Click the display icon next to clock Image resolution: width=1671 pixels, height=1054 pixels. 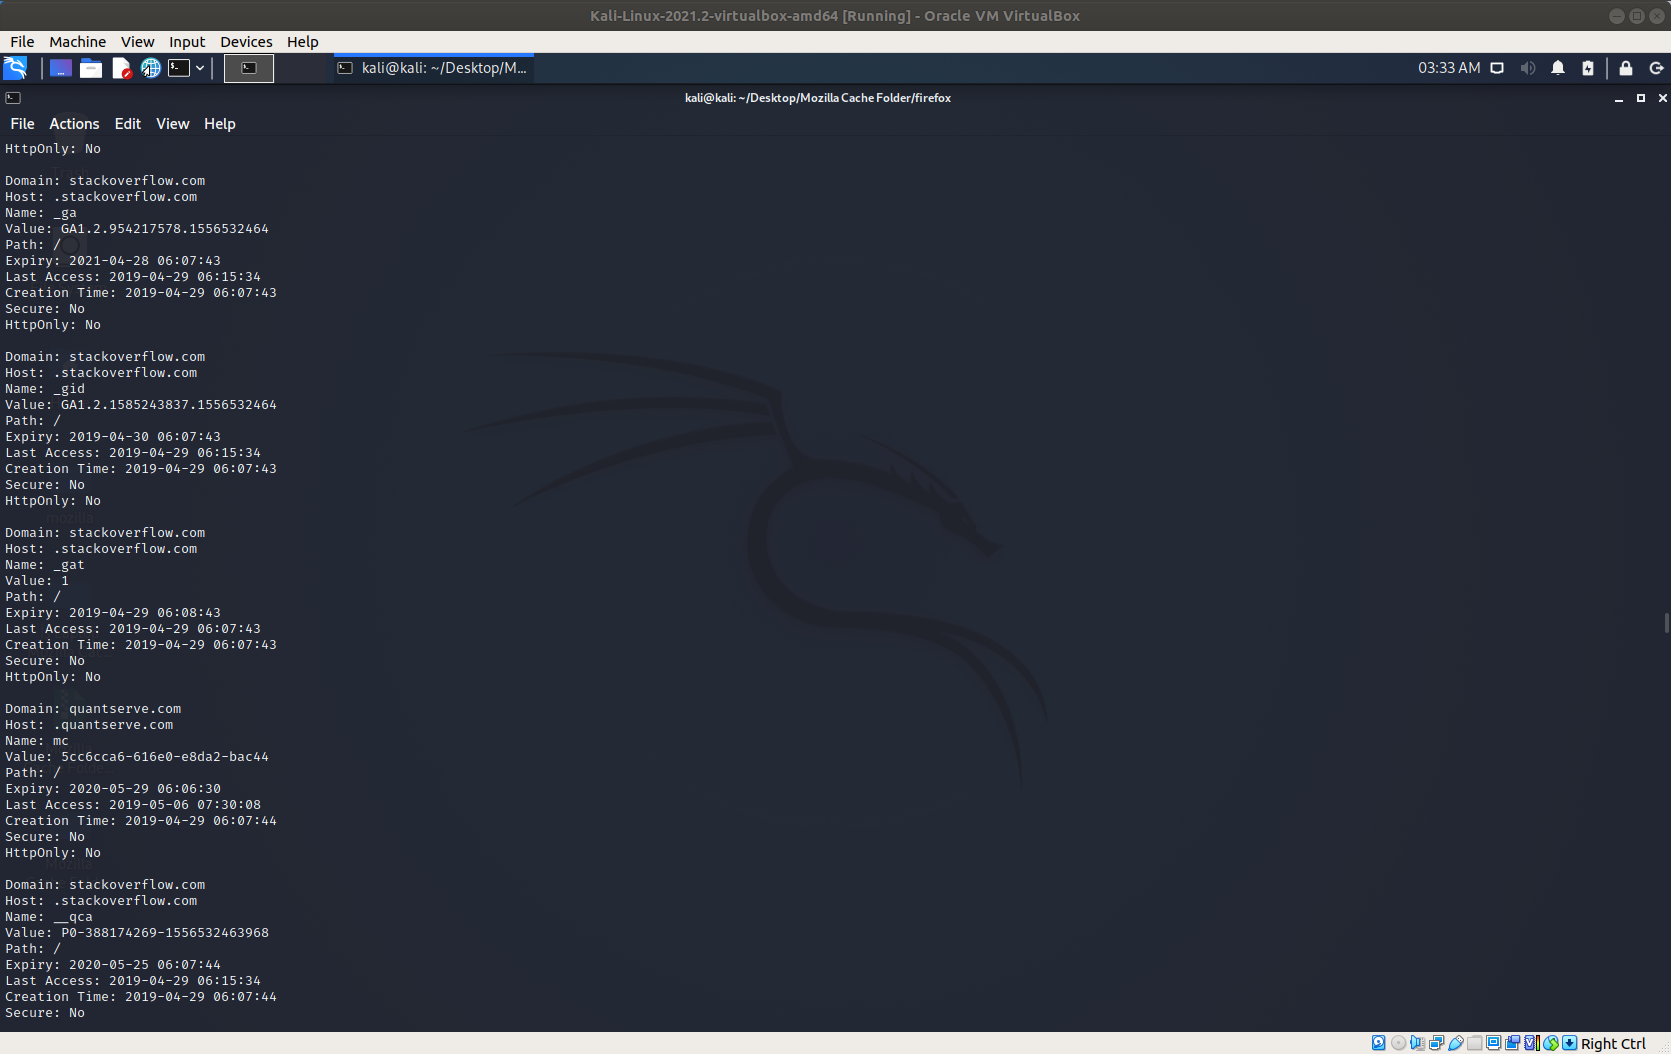coord(1497,68)
